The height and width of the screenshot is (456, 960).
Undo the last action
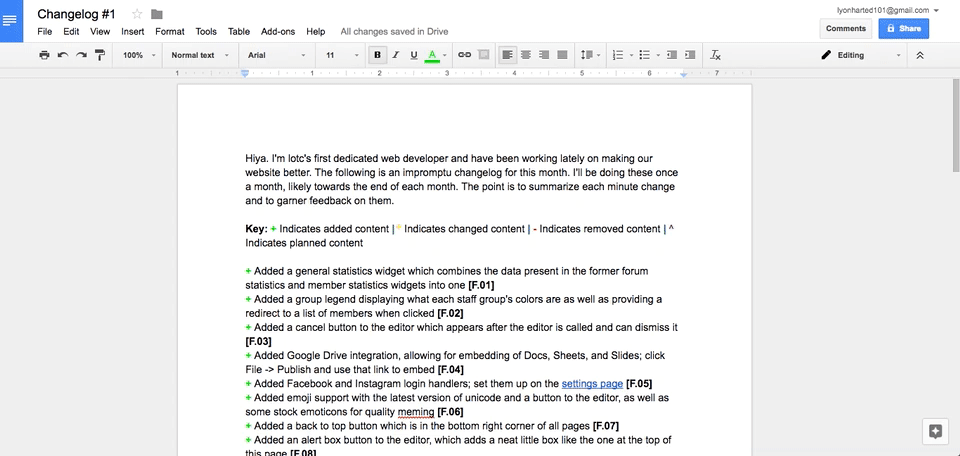click(x=62, y=55)
